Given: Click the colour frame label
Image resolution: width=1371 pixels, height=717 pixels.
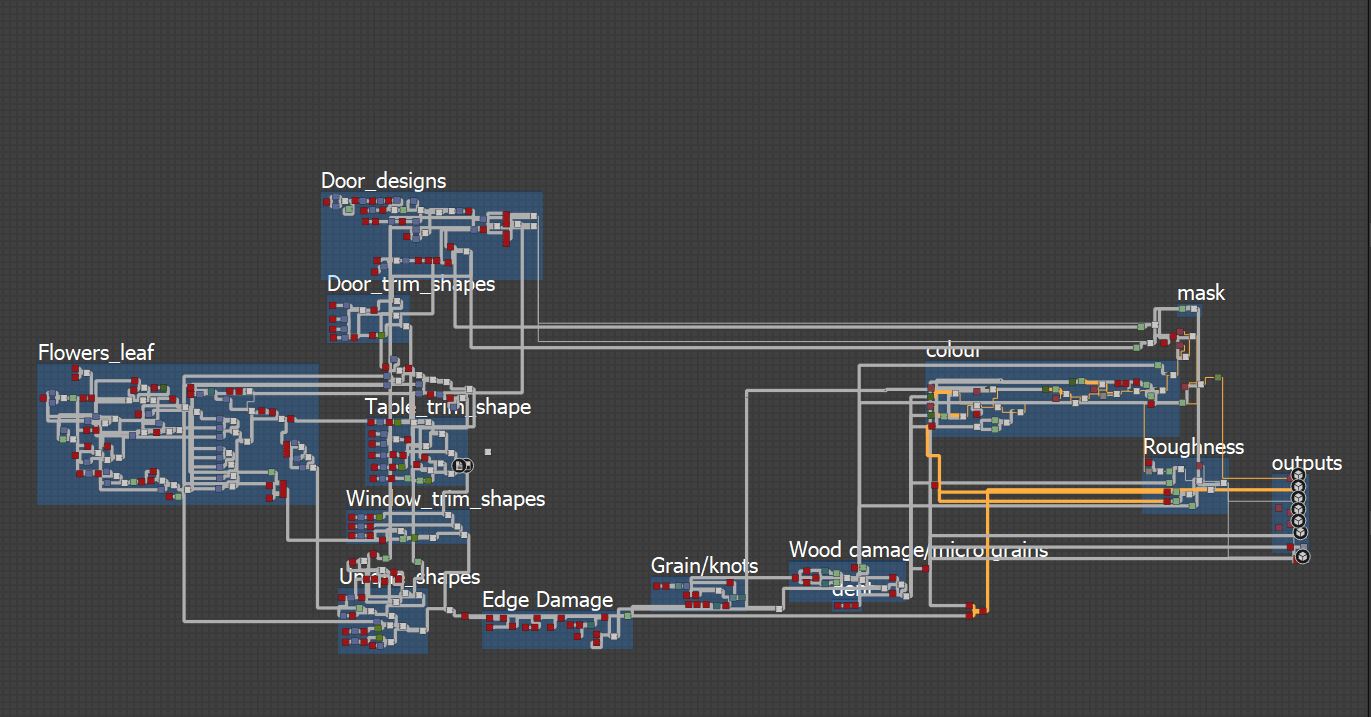Looking at the screenshot, I should pos(953,351).
